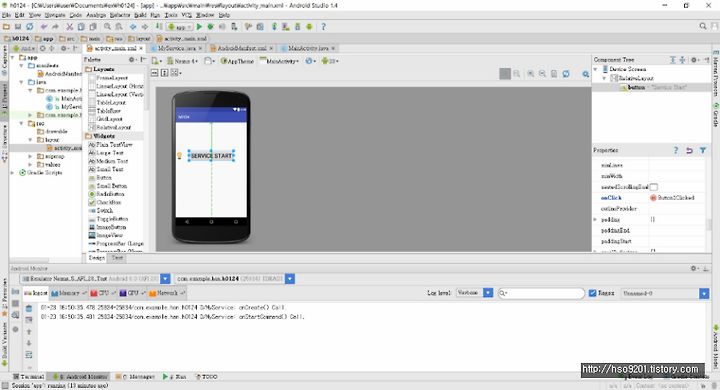Click the designer refresh icon
Viewport: 720px width, 390px height.
coord(566,73)
